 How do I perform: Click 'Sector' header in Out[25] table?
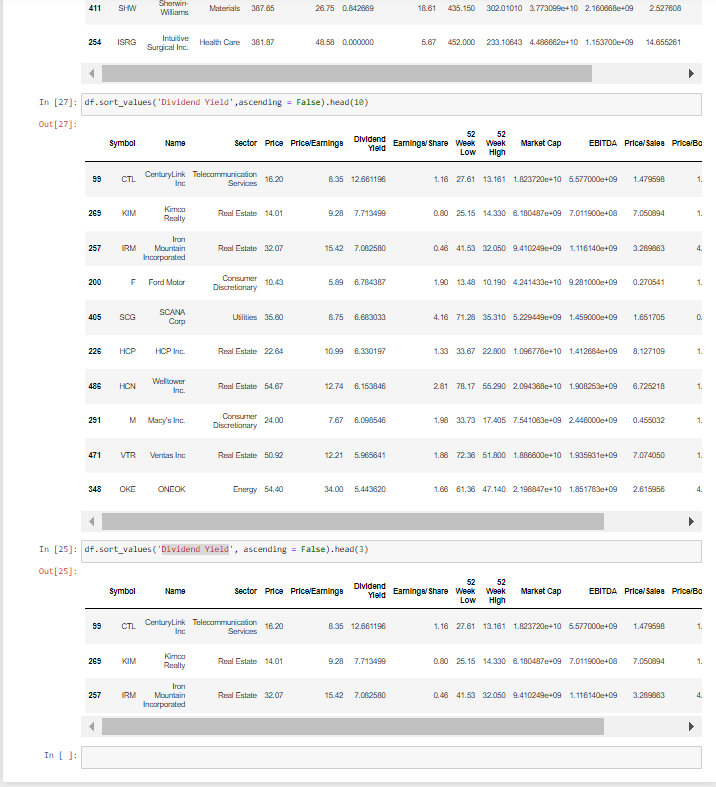tap(246, 591)
